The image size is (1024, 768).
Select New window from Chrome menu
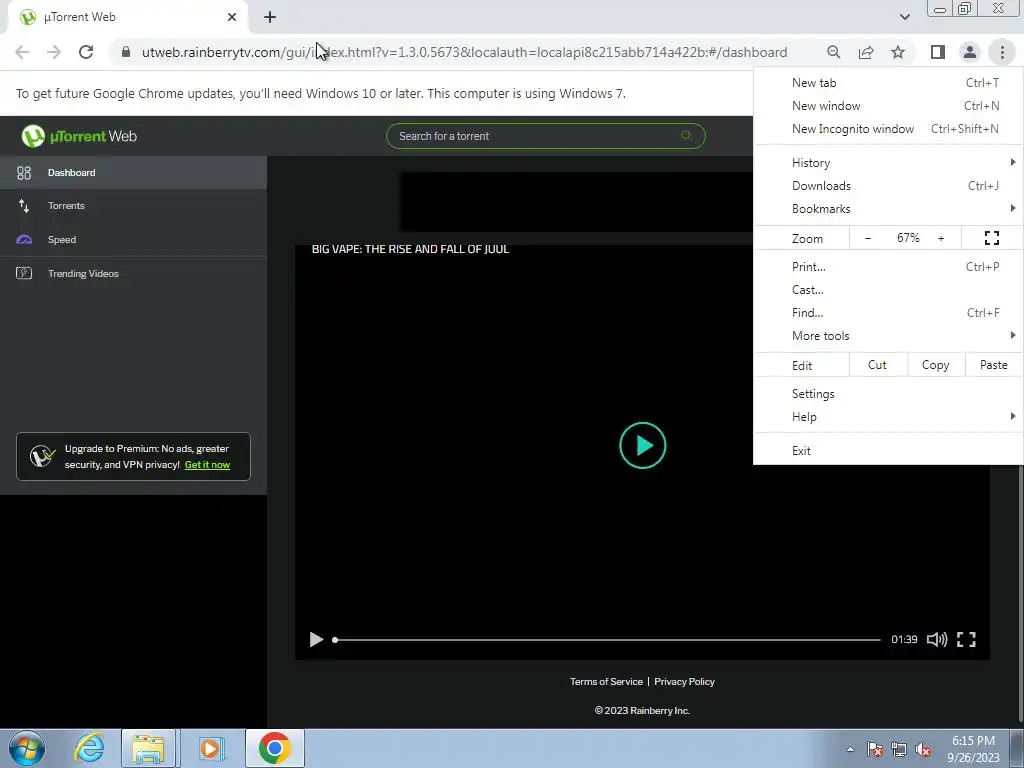[x=888, y=106]
